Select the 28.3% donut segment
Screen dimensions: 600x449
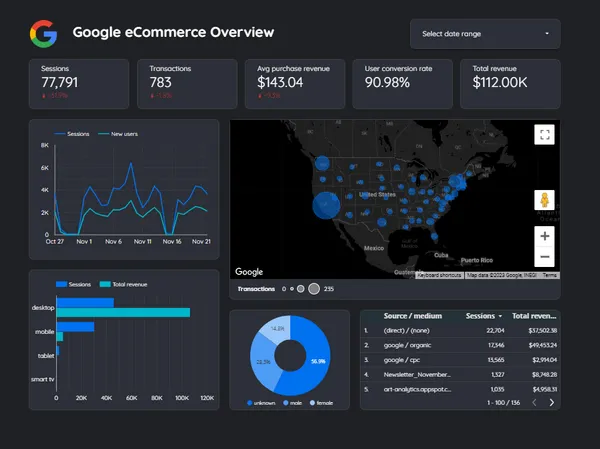tap(262, 362)
